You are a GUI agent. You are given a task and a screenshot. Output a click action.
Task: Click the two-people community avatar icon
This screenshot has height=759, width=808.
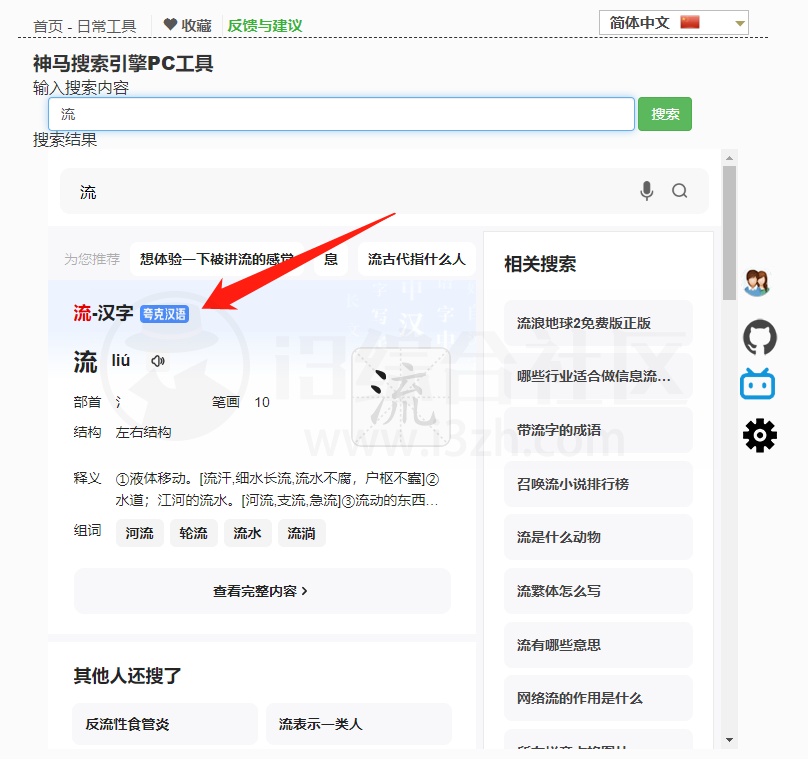[756, 282]
